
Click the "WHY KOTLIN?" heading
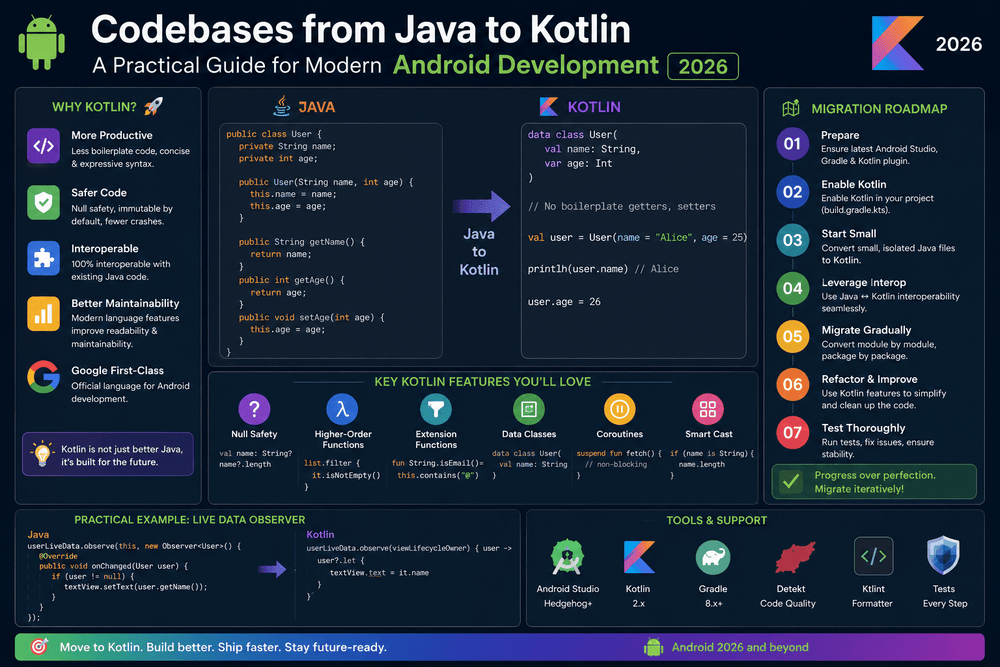pos(94,107)
